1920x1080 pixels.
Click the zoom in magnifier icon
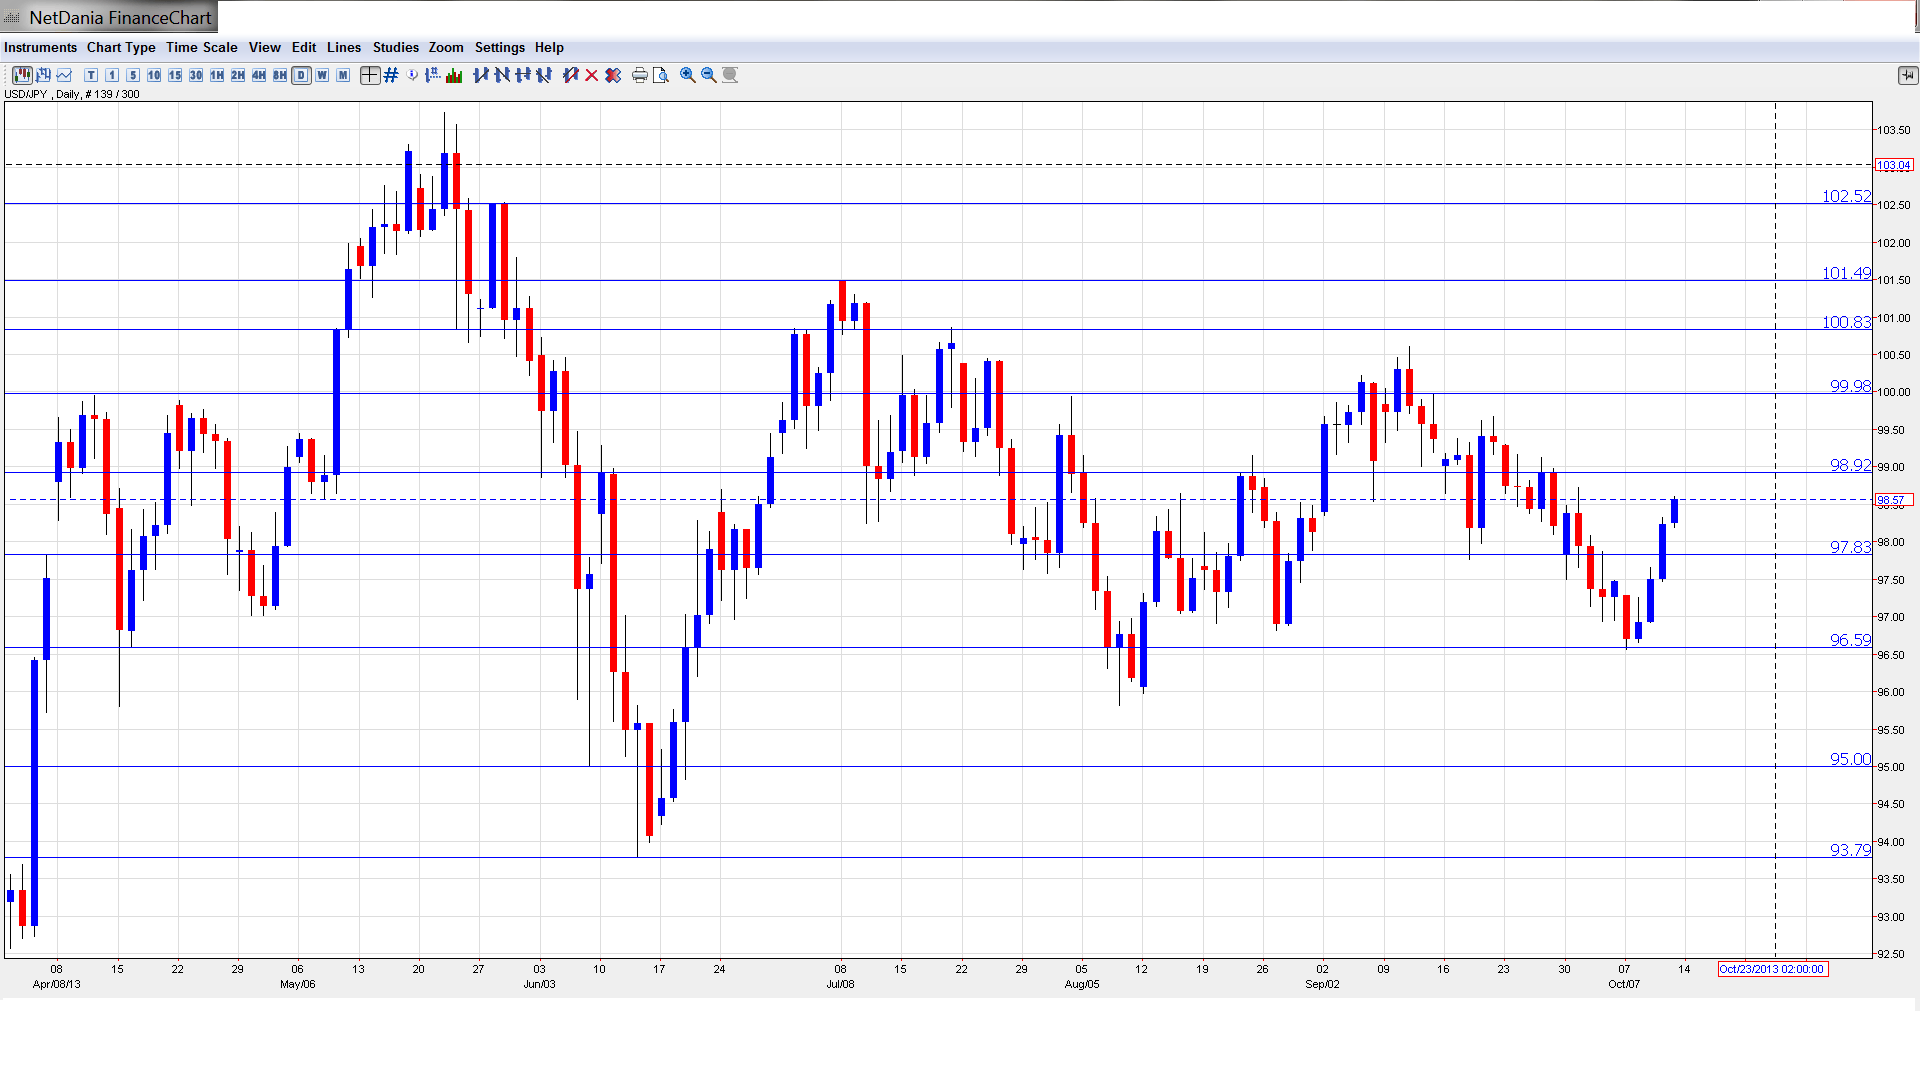pos(688,75)
